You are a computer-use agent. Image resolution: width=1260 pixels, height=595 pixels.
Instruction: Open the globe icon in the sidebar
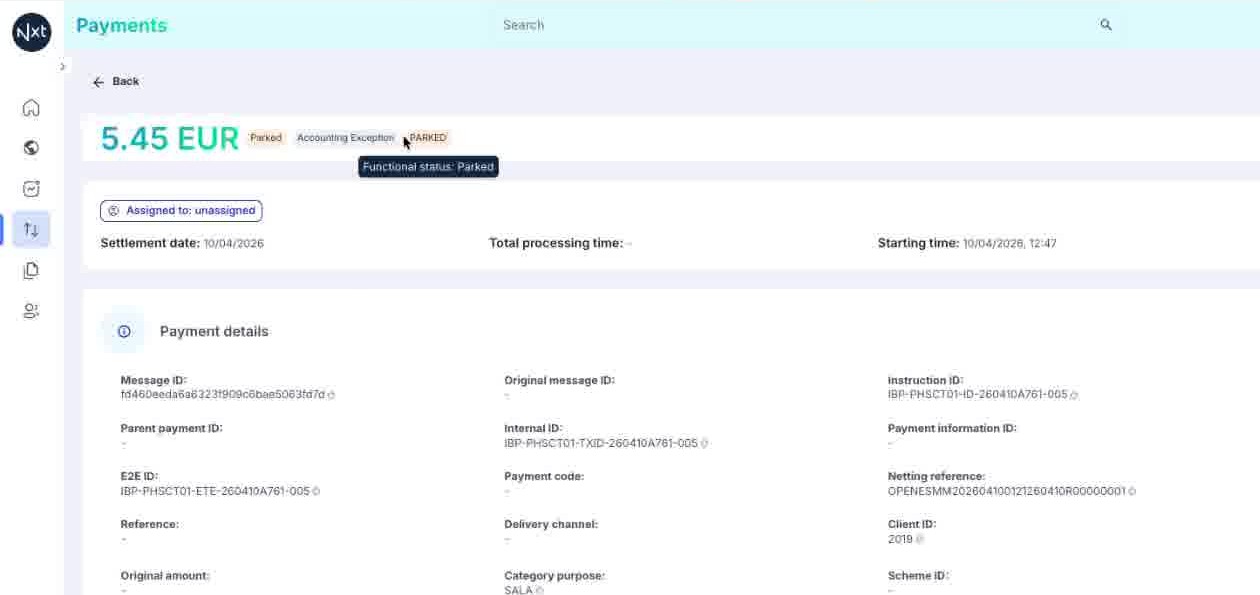[31, 148]
